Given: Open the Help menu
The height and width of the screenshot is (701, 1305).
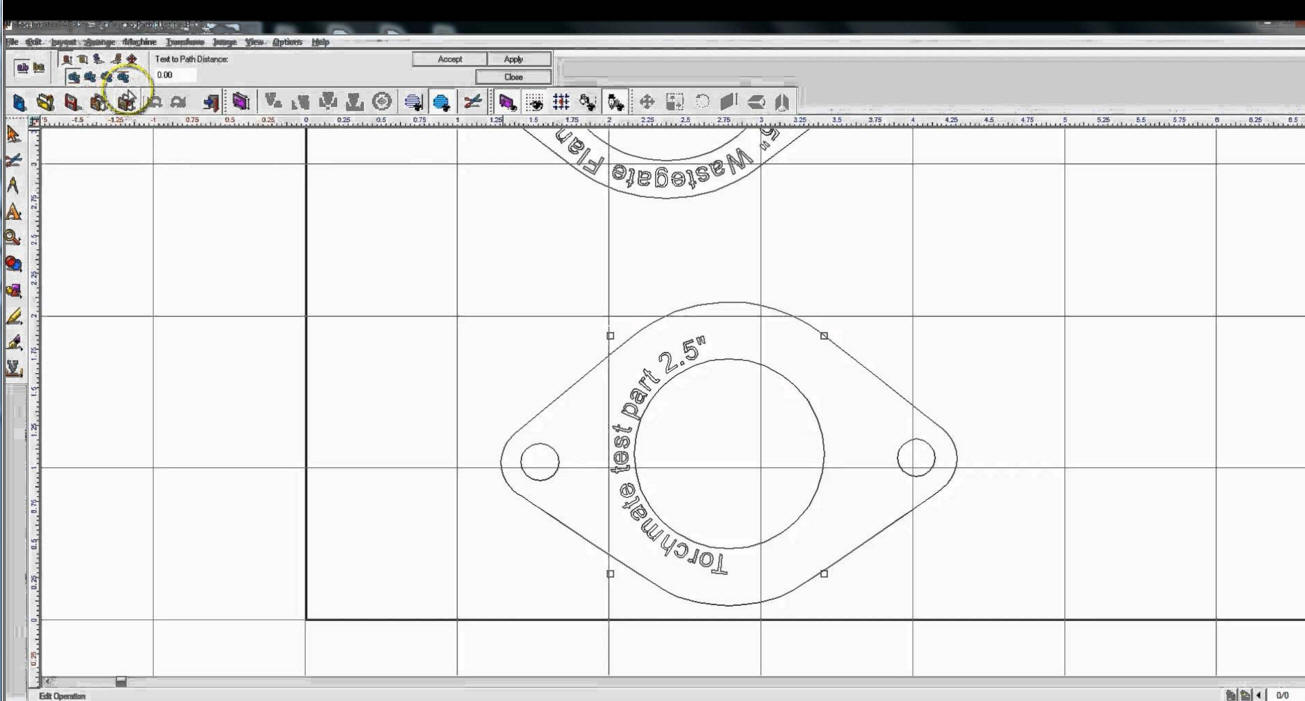Looking at the screenshot, I should point(320,42).
